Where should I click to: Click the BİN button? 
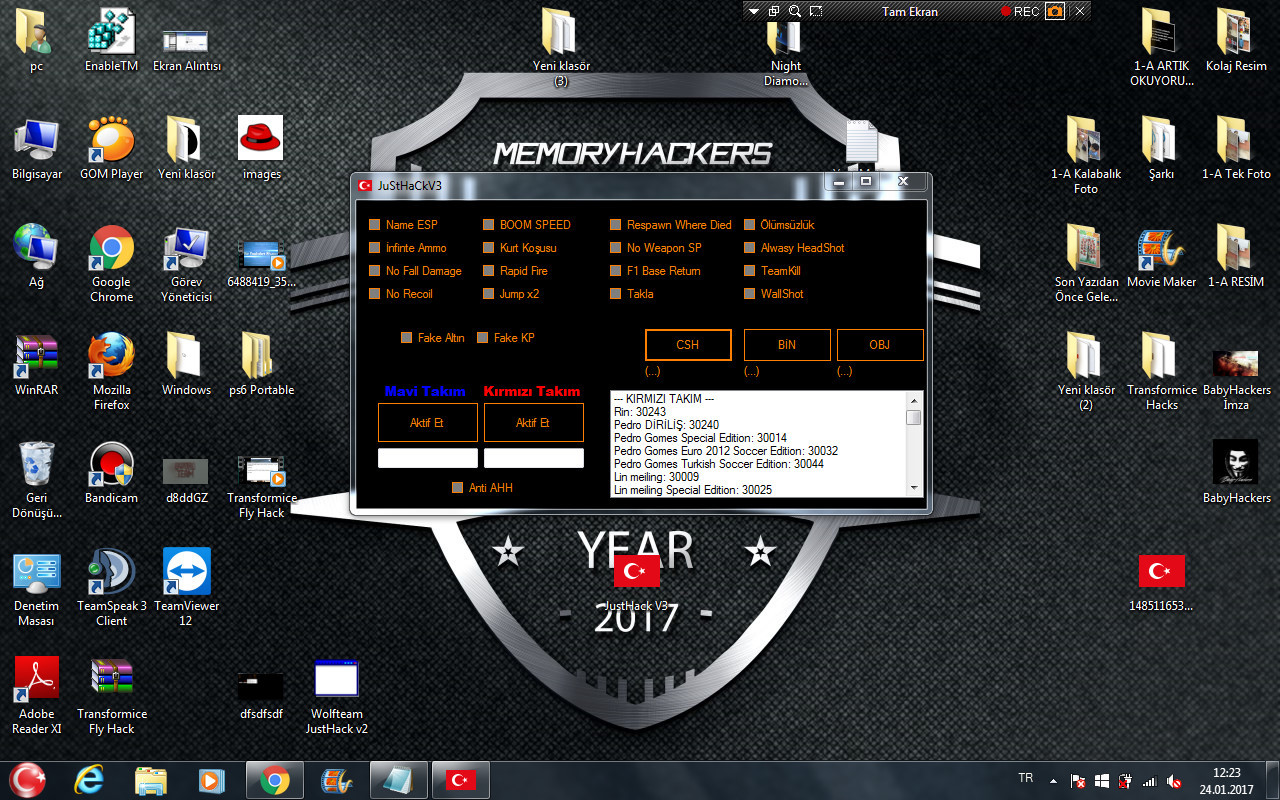[787, 345]
